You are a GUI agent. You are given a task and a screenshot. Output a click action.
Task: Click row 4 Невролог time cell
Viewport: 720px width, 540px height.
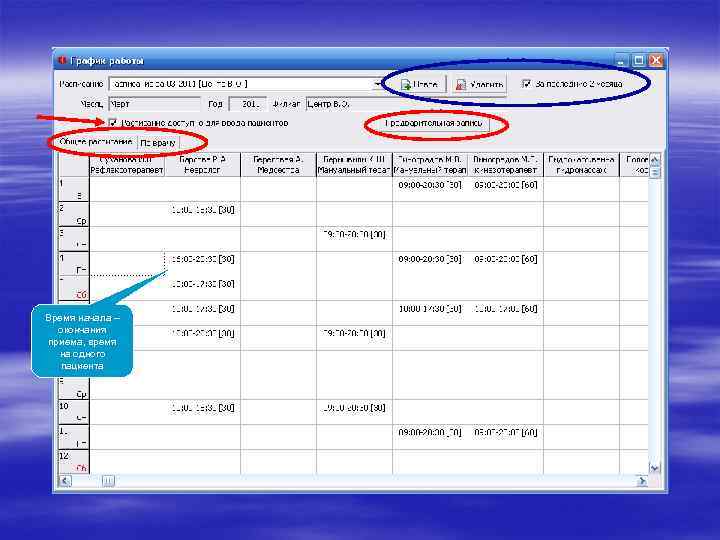(x=202, y=259)
